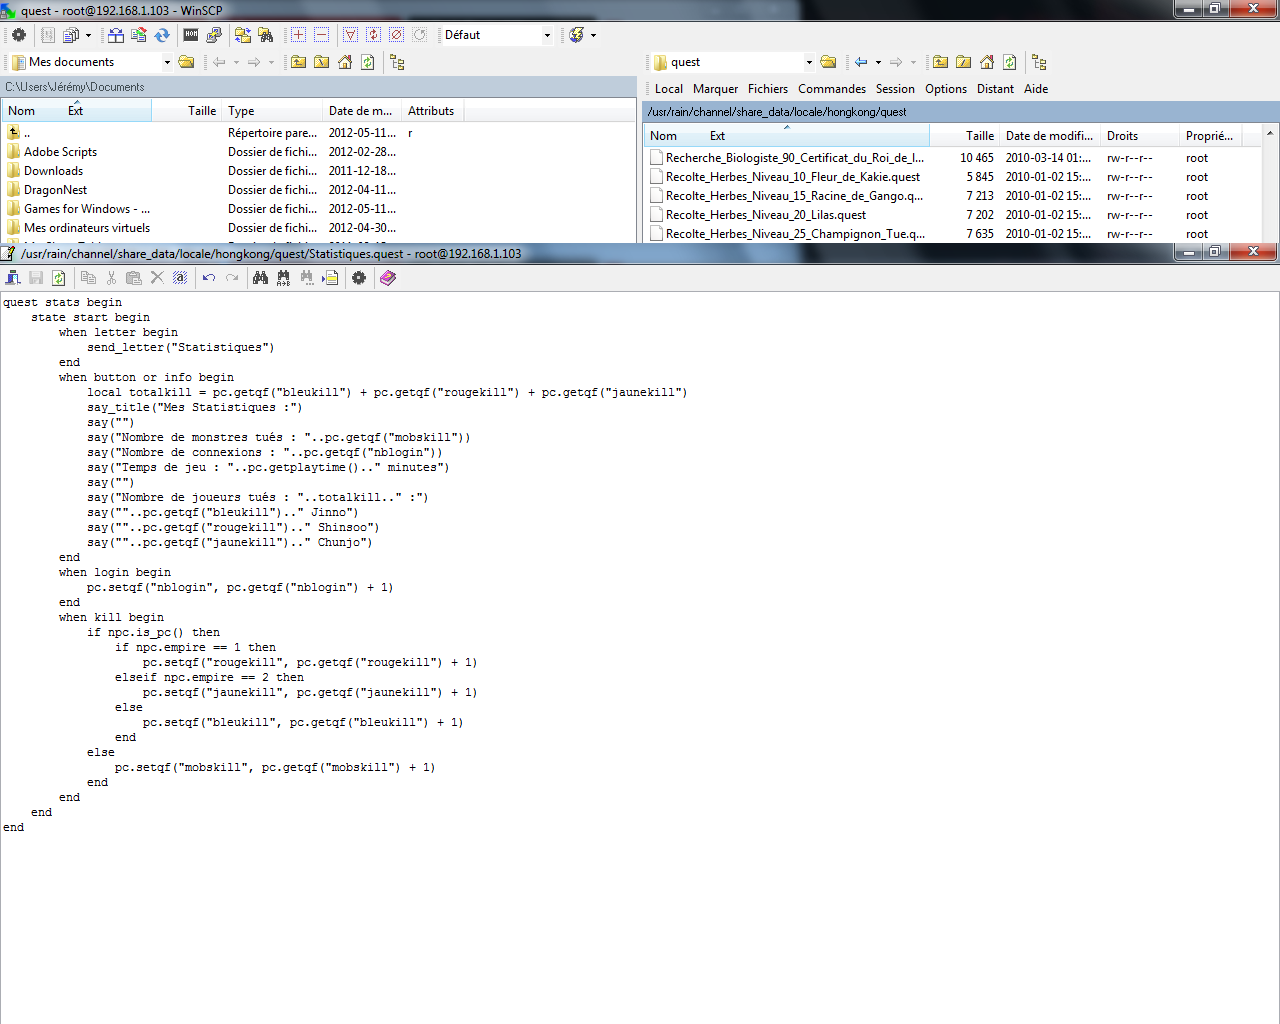This screenshot has width=1280, height=1024.
Task: Open editor preferences gear icon
Action: coord(359,278)
